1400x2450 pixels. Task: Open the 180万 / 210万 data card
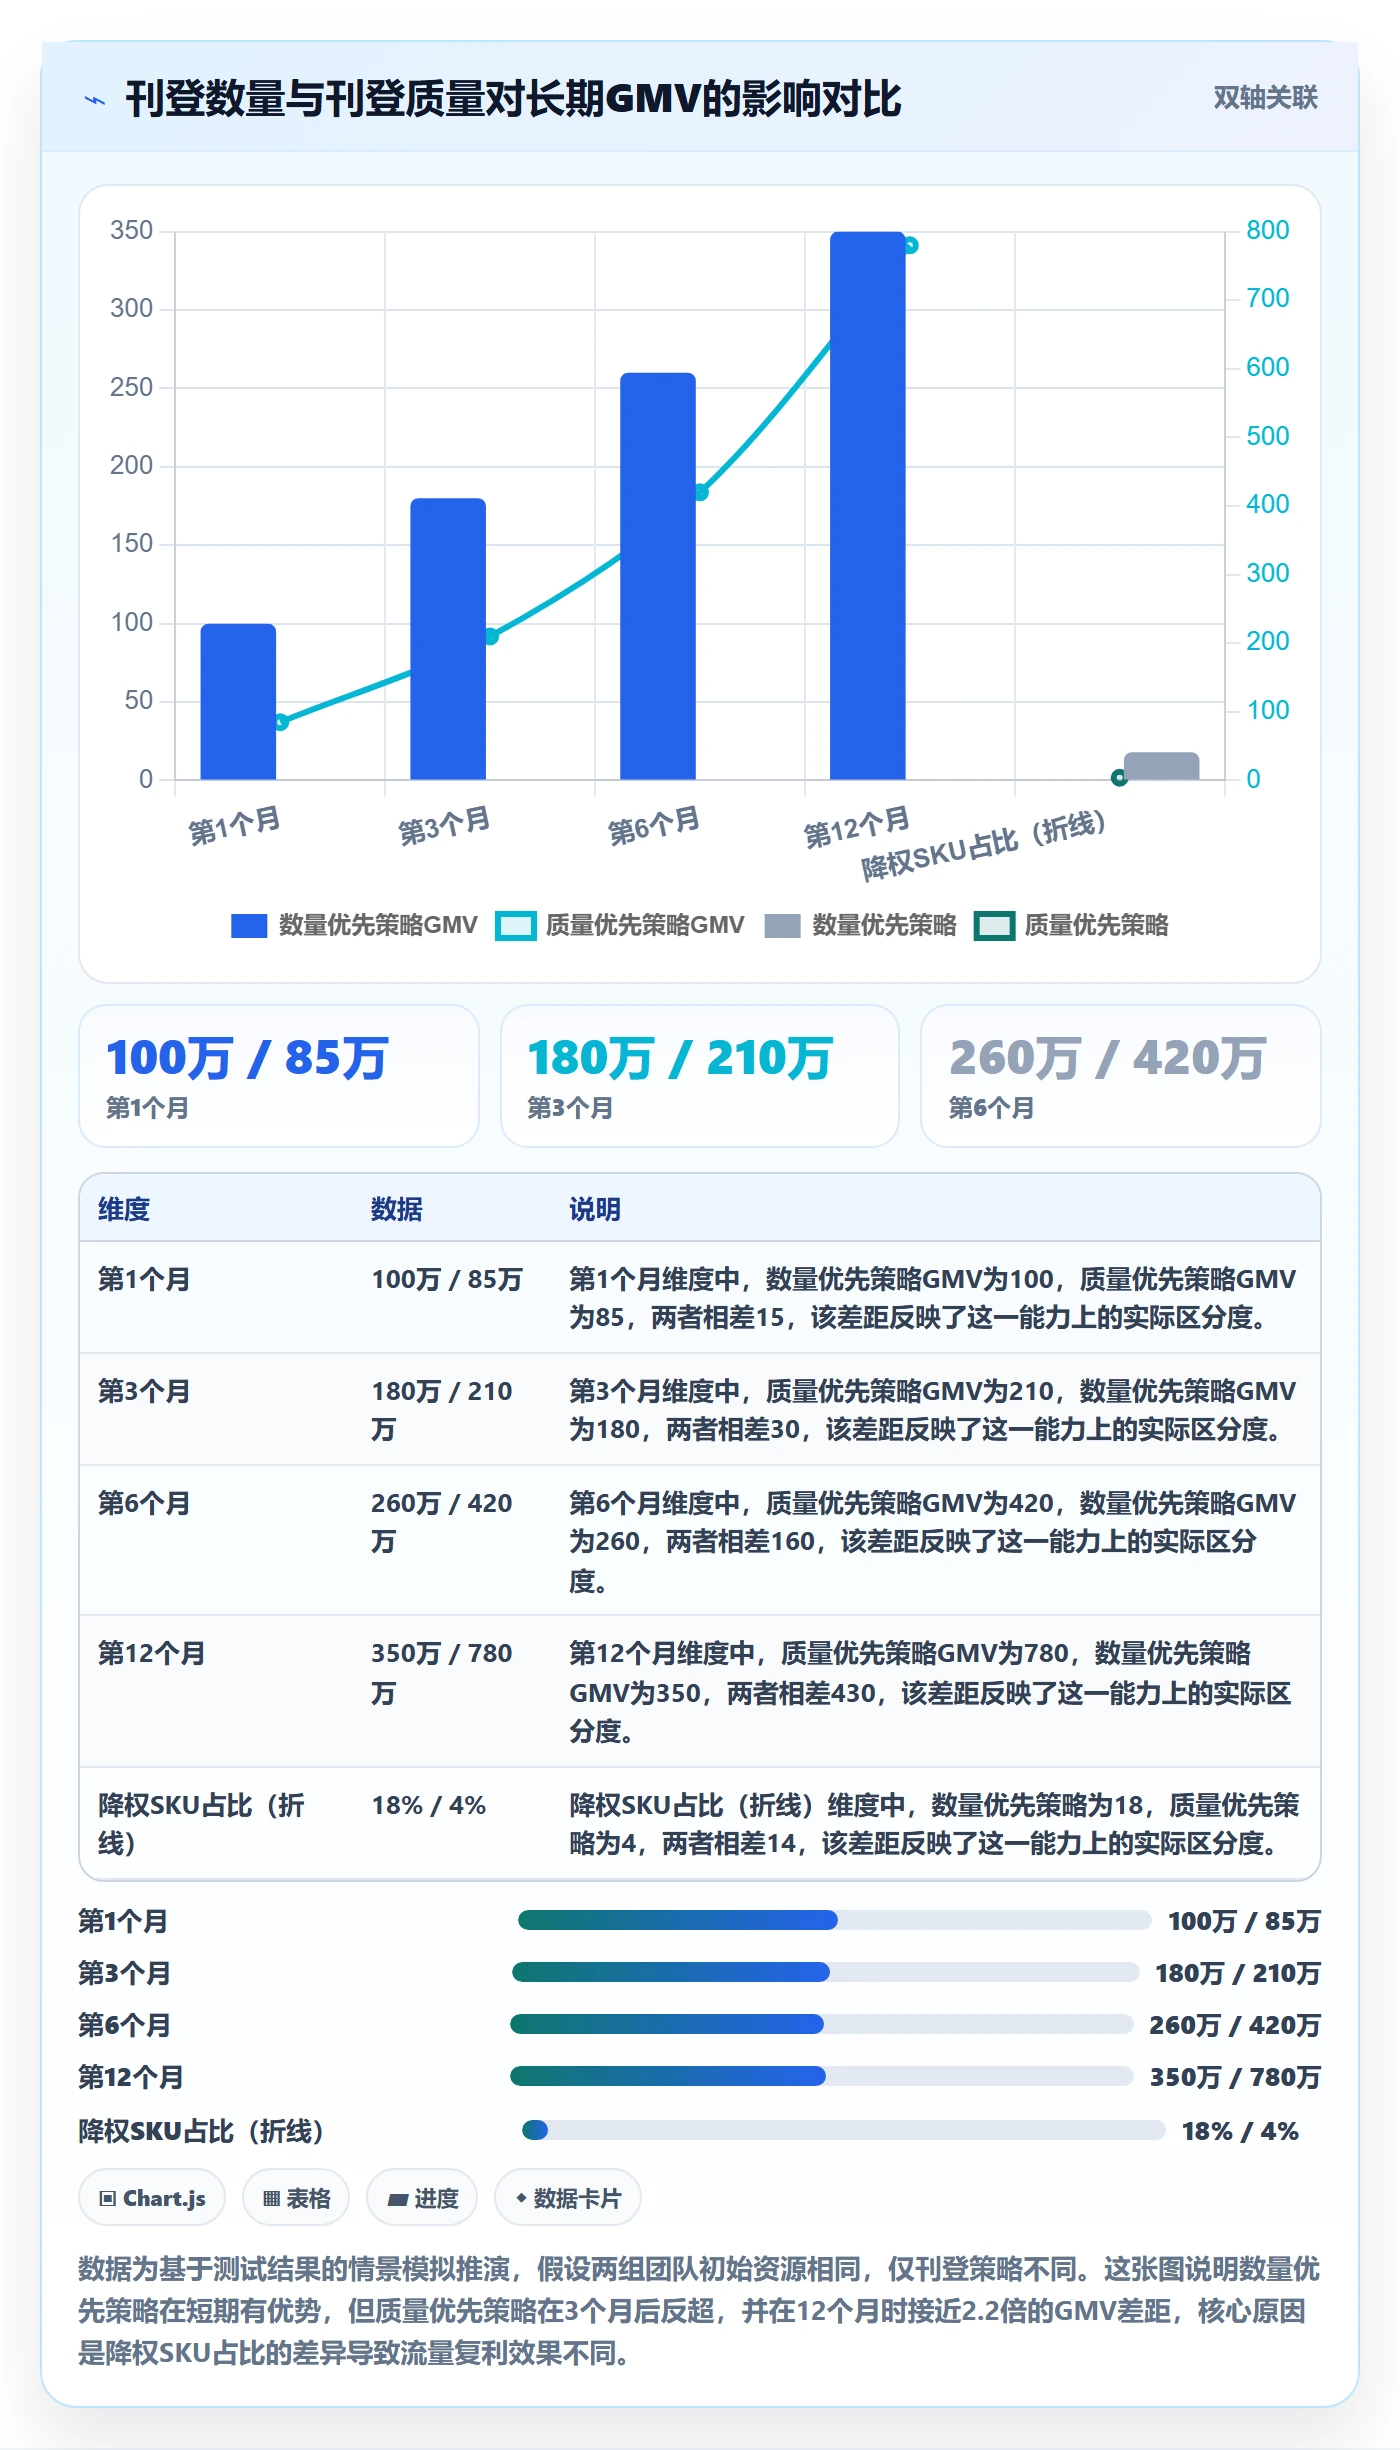[700, 1076]
